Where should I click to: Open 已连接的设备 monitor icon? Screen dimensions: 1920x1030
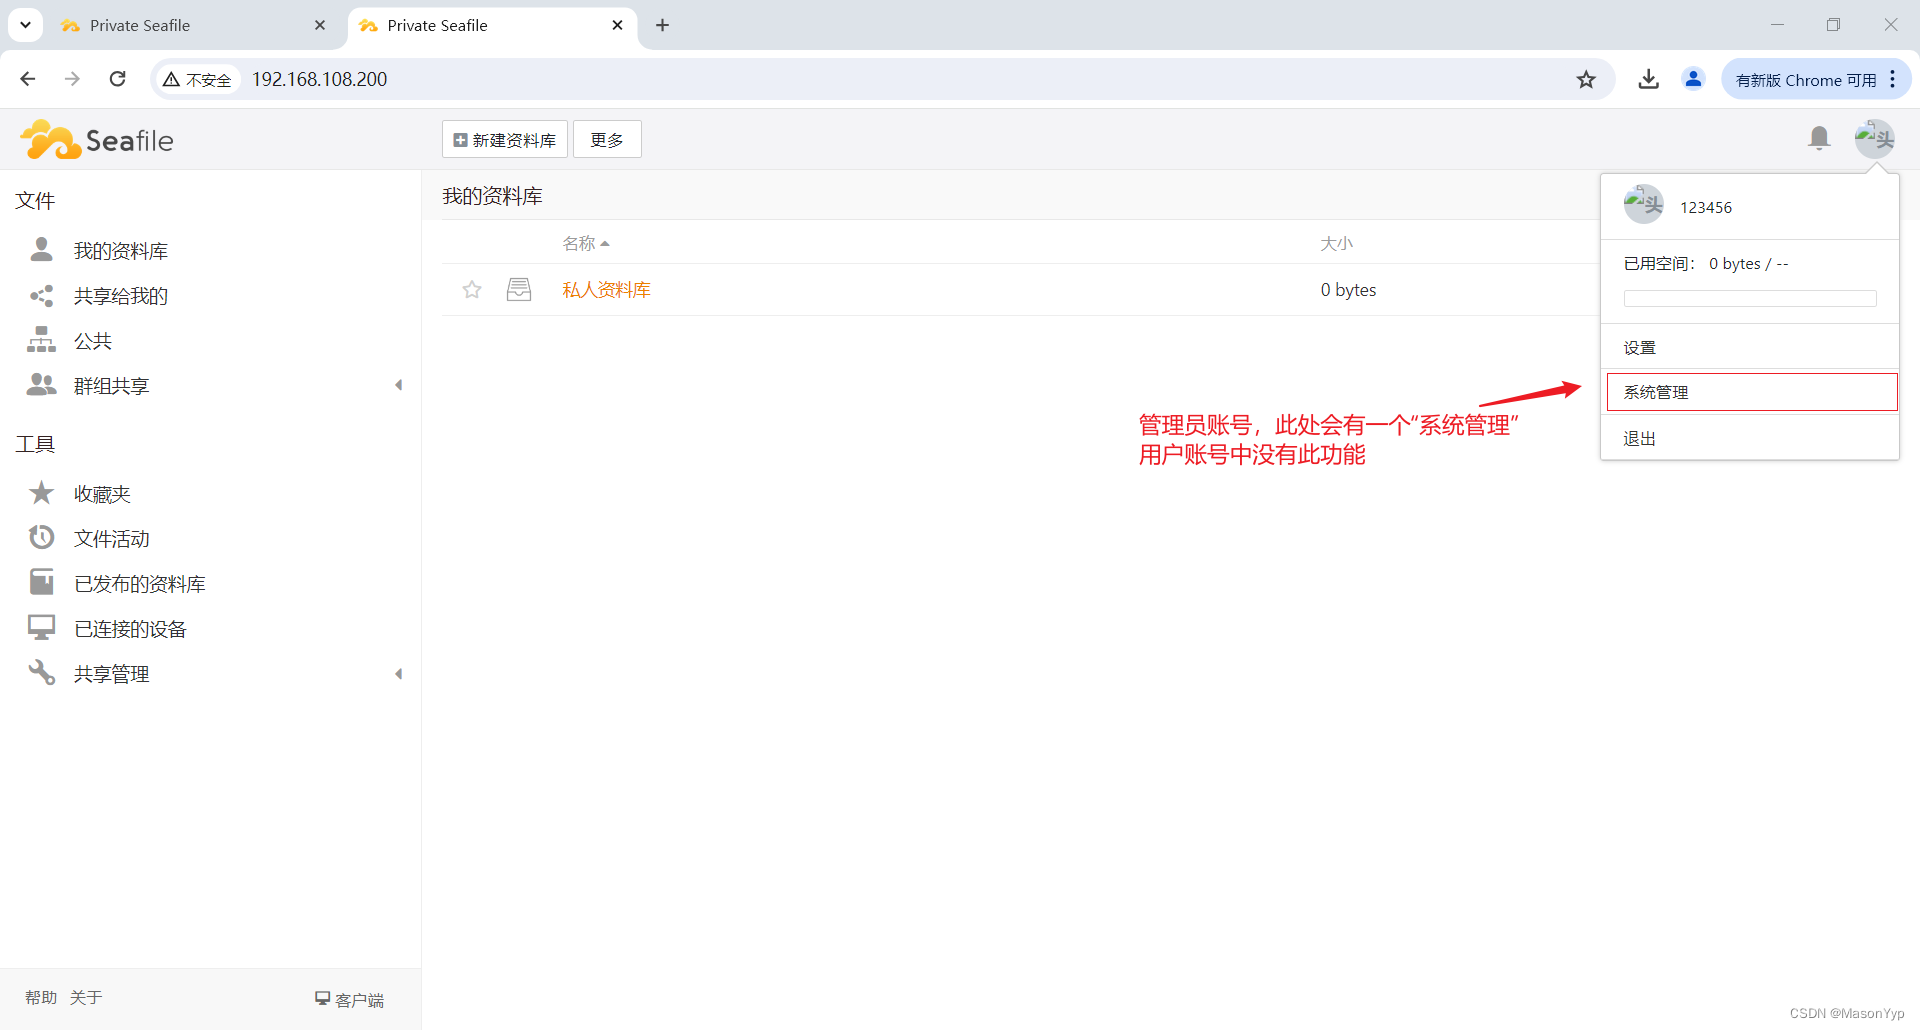41,628
